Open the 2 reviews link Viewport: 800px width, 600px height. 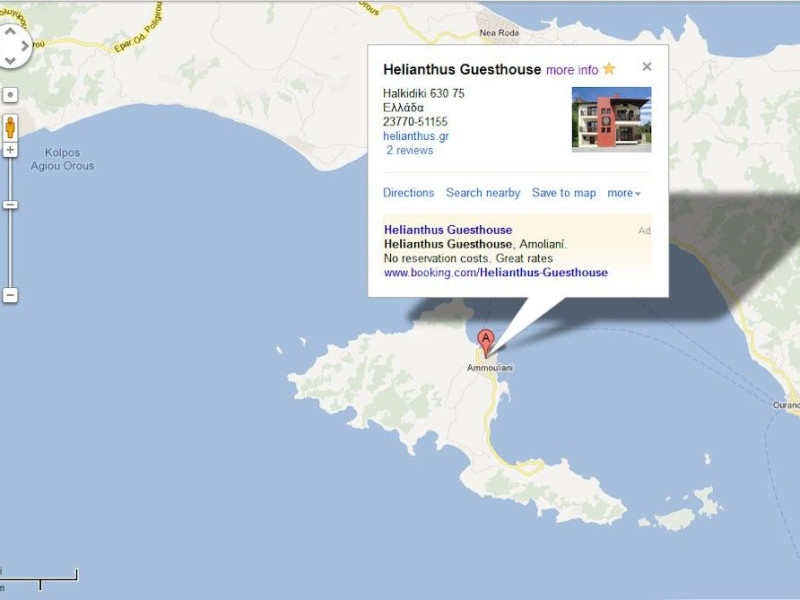[410, 151]
